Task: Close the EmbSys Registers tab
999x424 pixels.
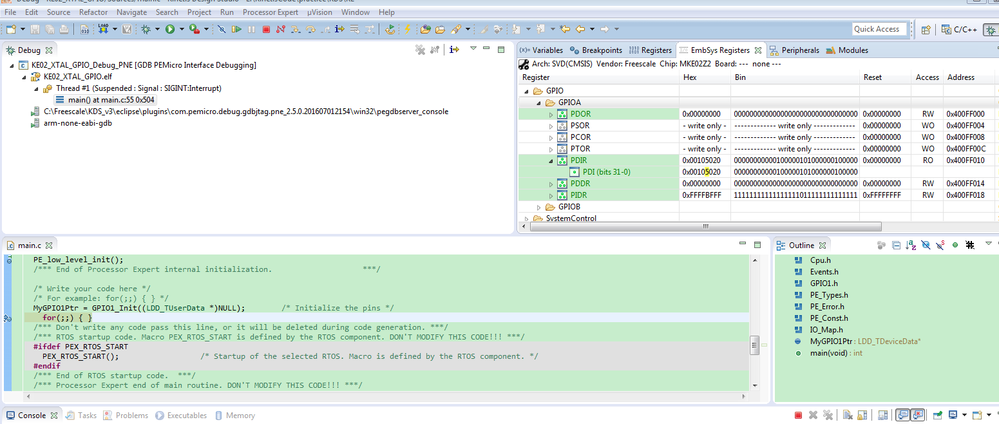Action: (x=758, y=50)
